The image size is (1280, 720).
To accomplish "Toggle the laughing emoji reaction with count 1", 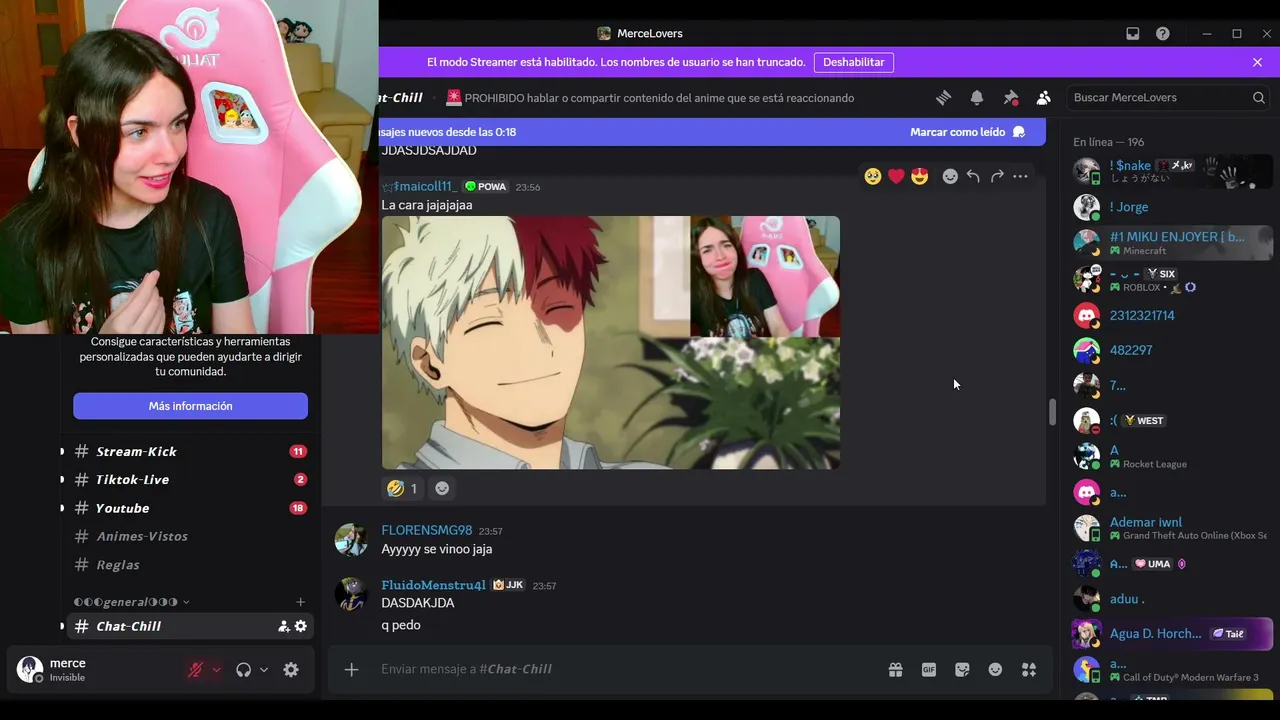I will click(x=402, y=488).
